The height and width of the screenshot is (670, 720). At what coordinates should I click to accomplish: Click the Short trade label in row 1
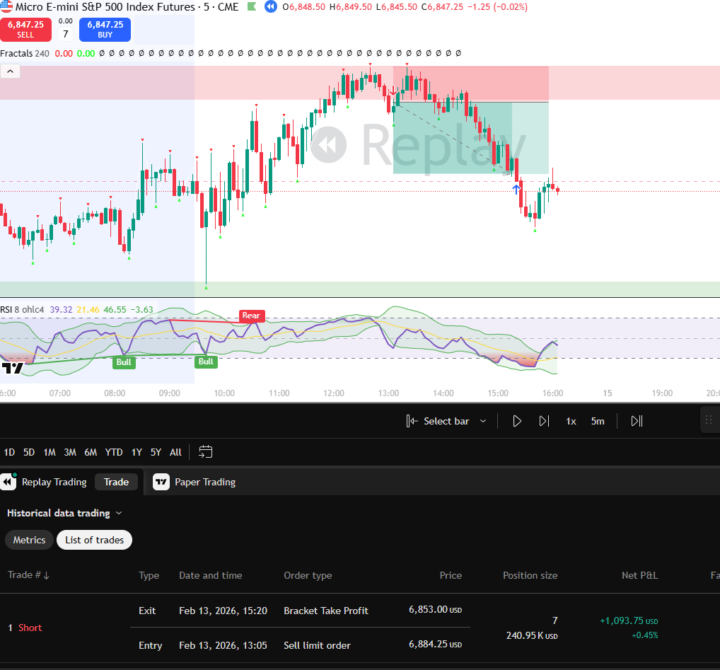pyautogui.click(x=30, y=628)
